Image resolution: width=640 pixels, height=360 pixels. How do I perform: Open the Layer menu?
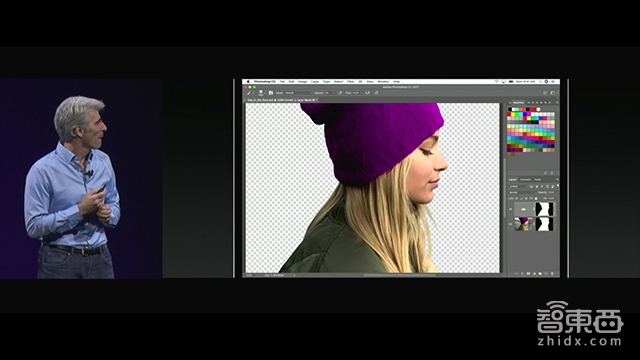pyautogui.click(x=315, y=82)
